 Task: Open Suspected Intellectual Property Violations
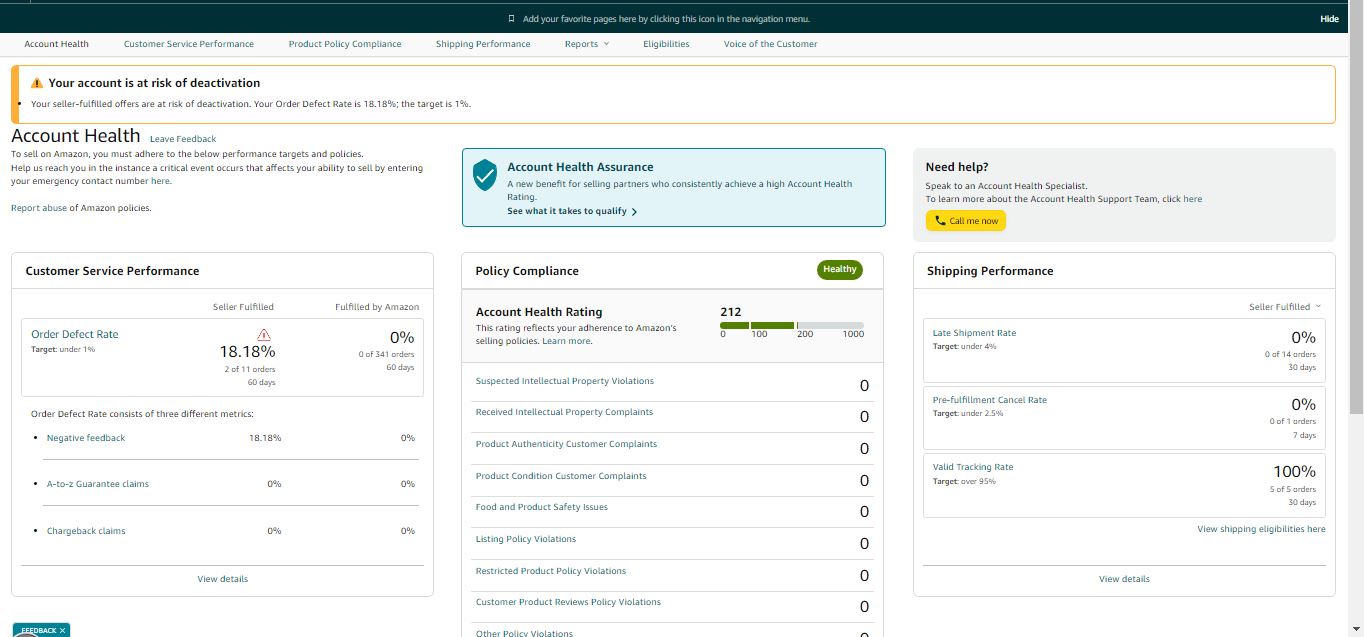[x=565, y=381]
